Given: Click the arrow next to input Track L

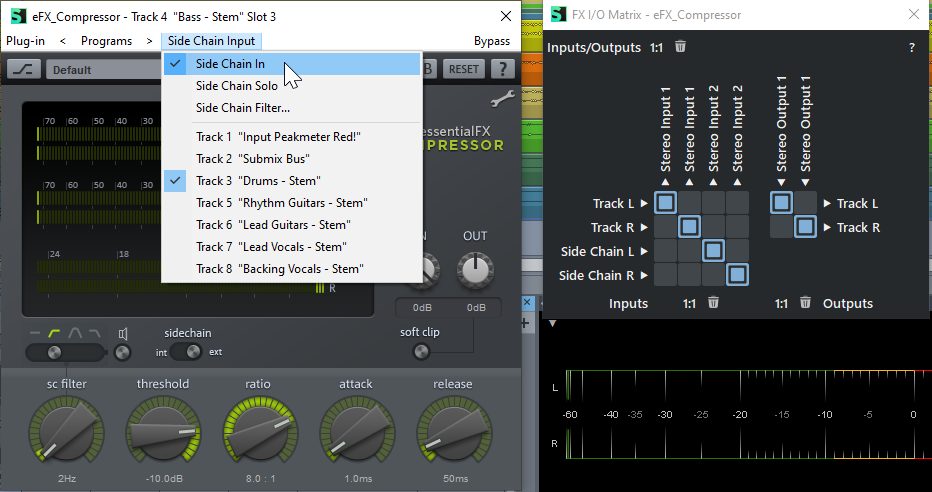Looking at the screenshot, I should pos(644,203).
